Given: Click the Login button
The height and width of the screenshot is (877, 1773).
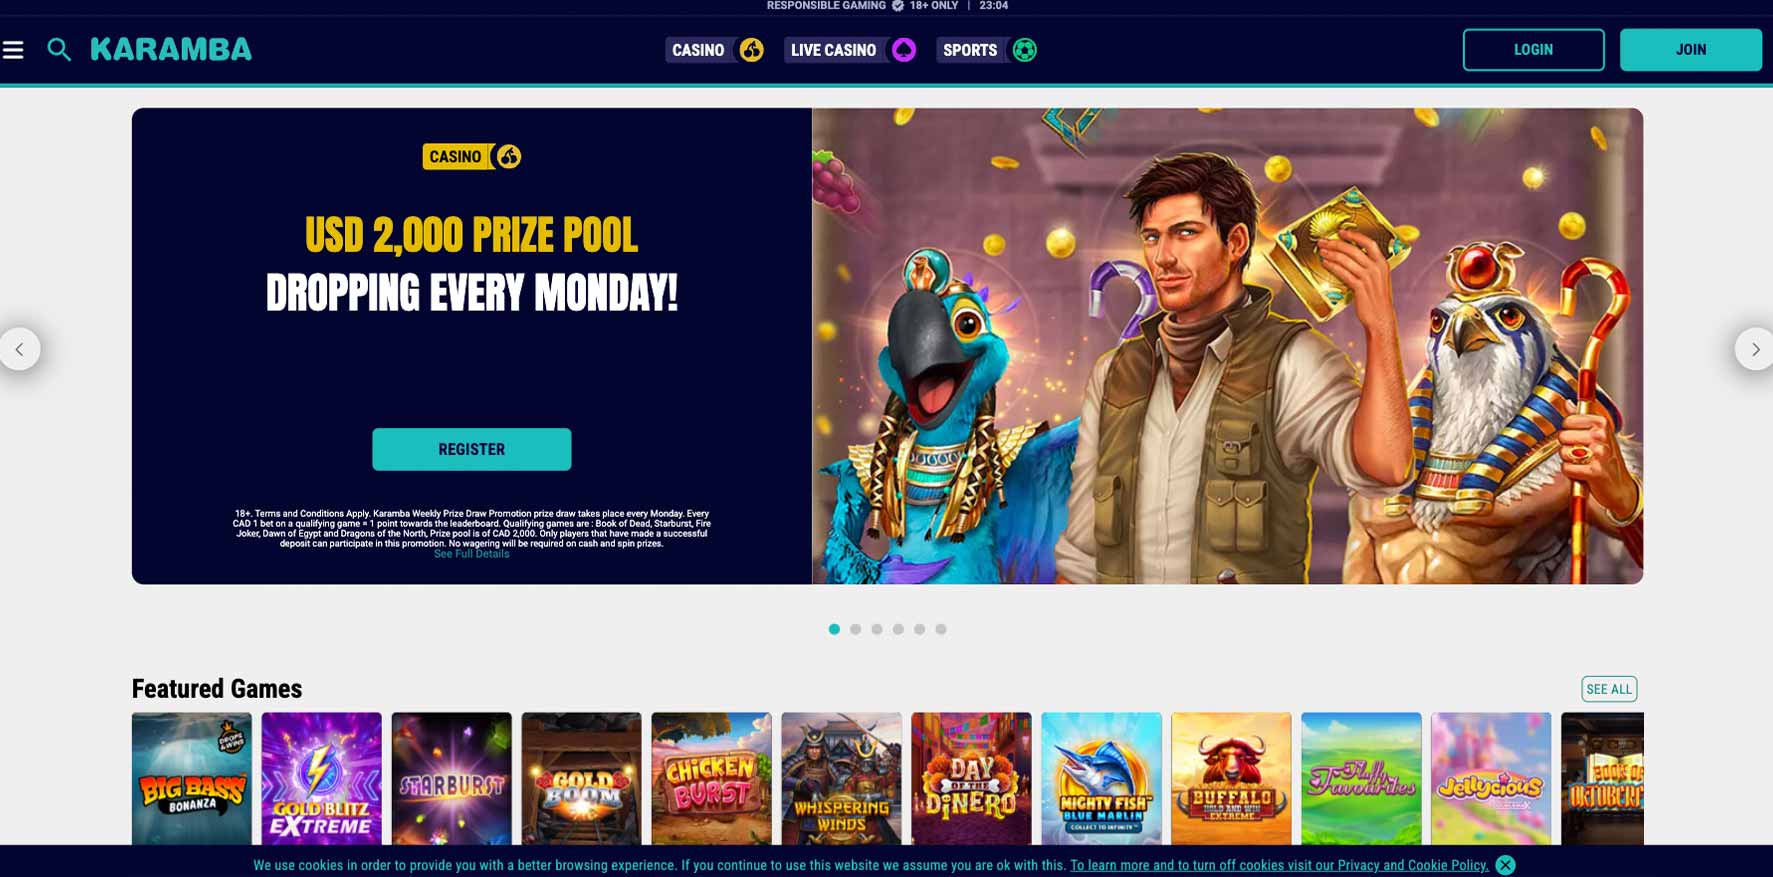Looking at the screenshot, I should pos(1533,50).
